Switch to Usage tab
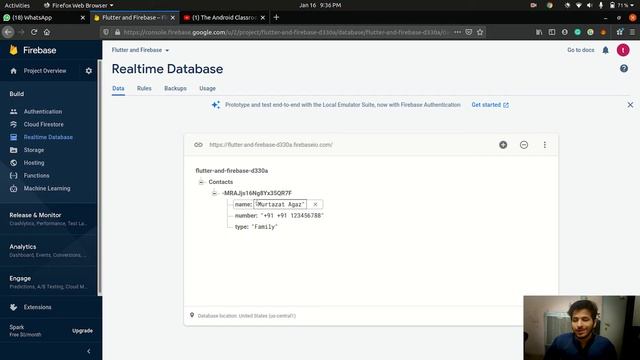Image resolution: width=640 pixels, height=360 pixels. (207, 88)
